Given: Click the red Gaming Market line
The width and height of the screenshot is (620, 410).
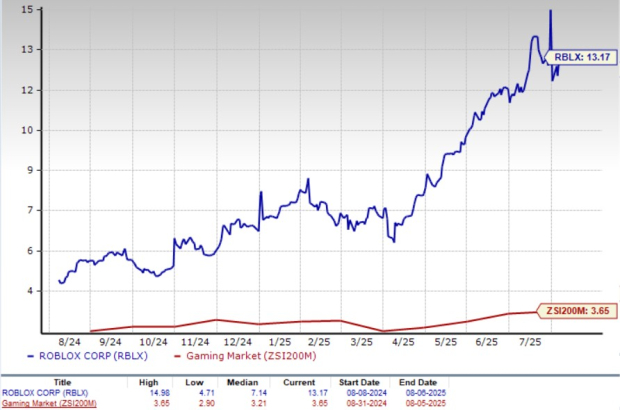Looking at the screenshot, I should (300, 322).
